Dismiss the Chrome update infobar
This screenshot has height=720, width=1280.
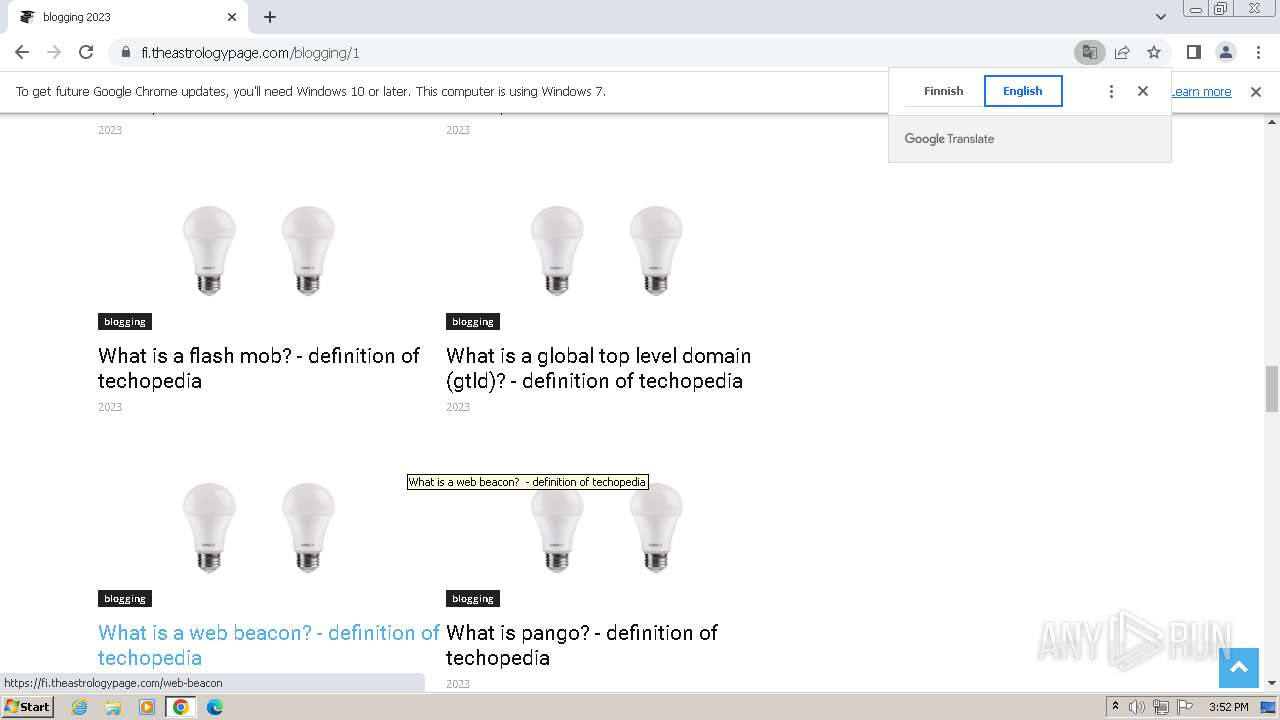pyautogui.click(x=1256, y=91)
